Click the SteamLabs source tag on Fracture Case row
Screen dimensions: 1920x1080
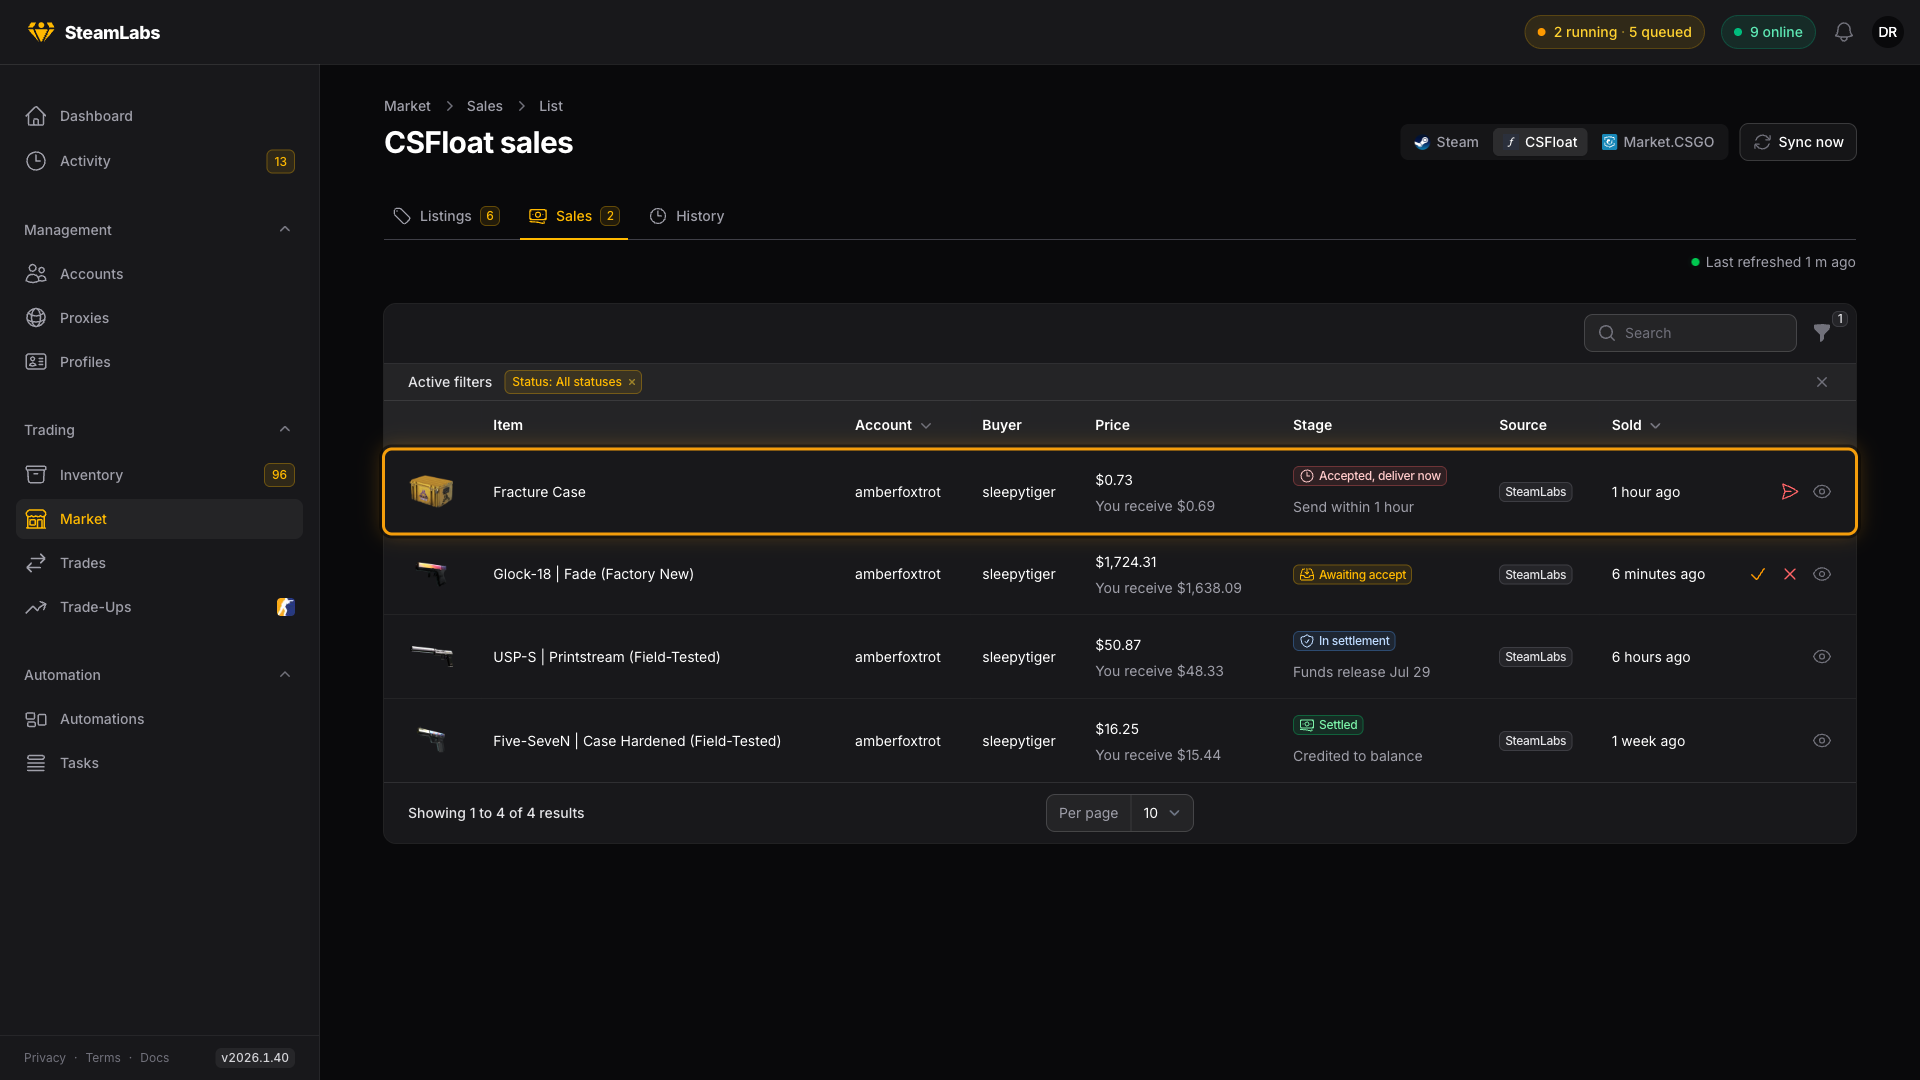(x=1535, y=492)
